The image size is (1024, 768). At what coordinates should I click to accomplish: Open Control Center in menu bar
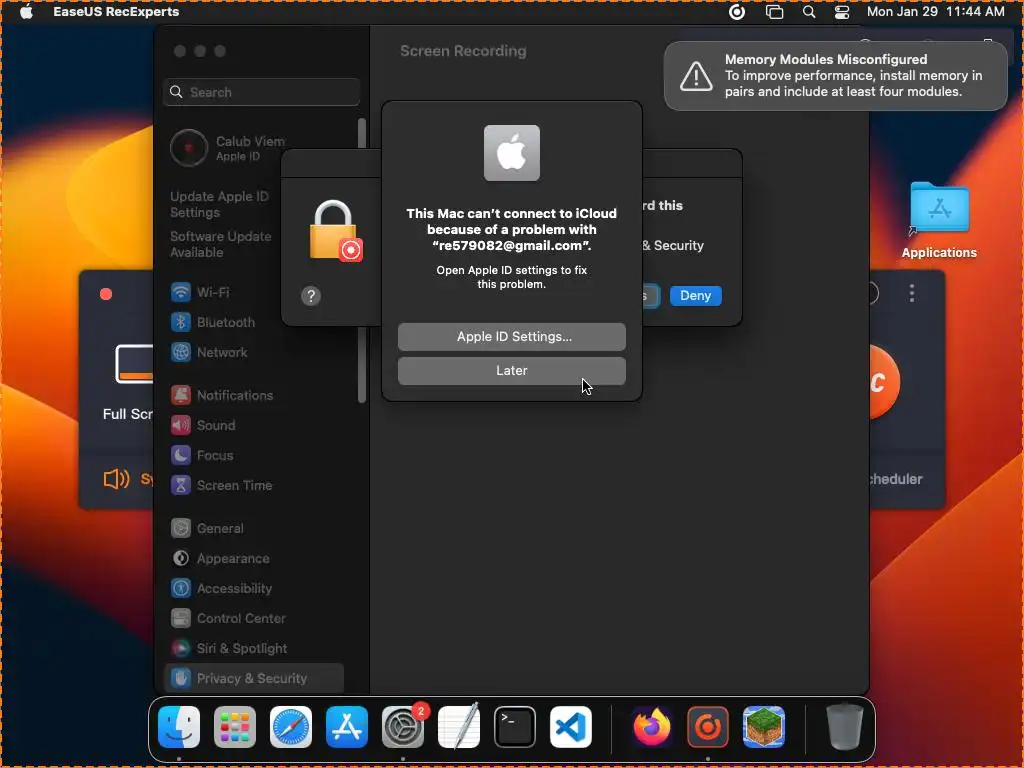(842, 12)
